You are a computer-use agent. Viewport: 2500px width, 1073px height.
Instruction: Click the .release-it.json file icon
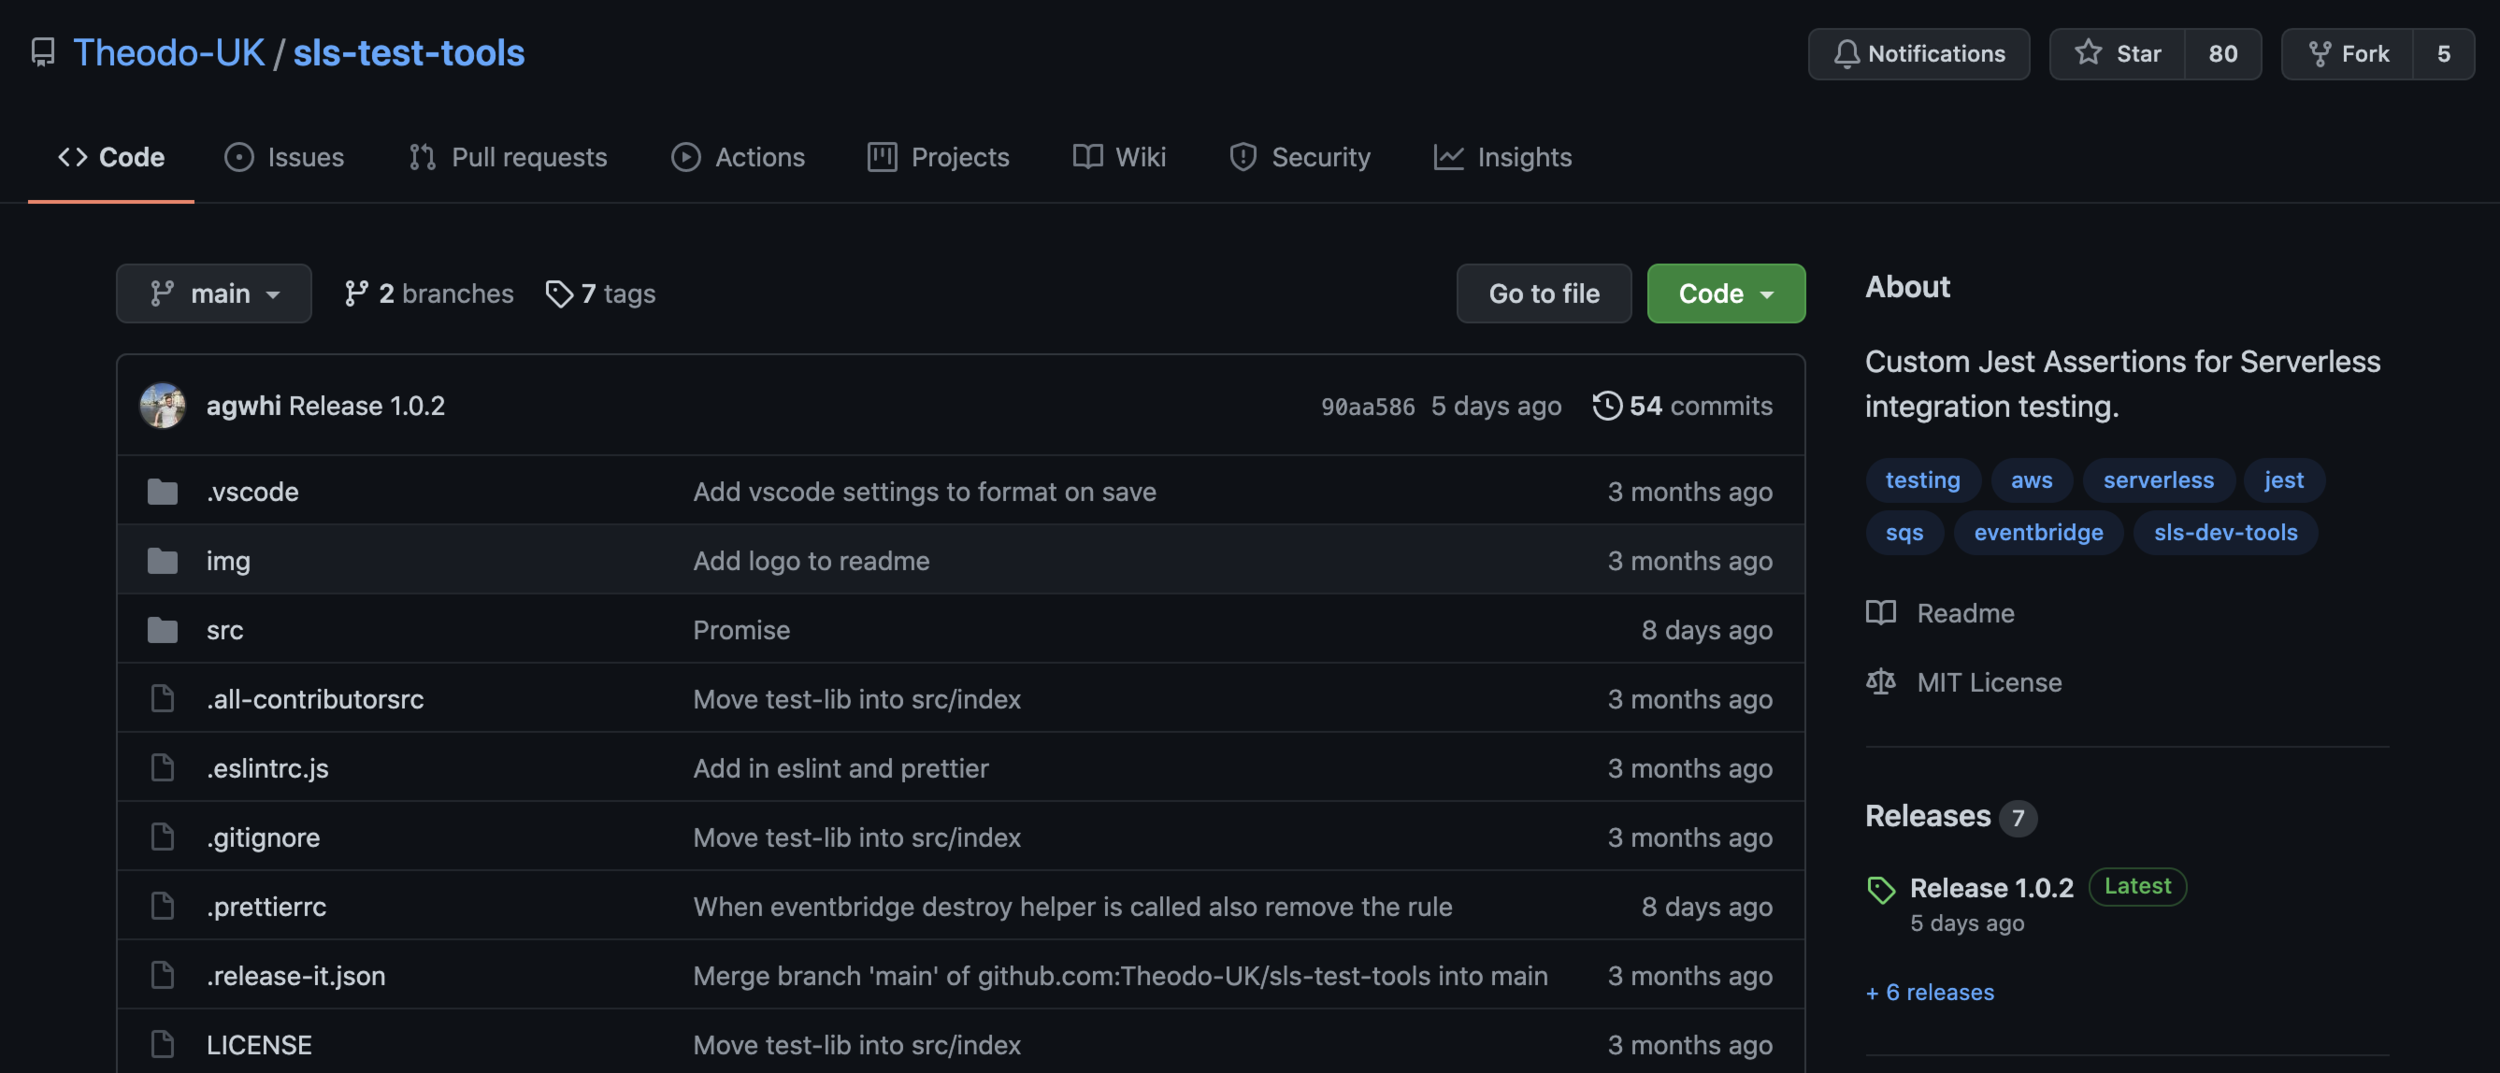[x=162, y=974]
